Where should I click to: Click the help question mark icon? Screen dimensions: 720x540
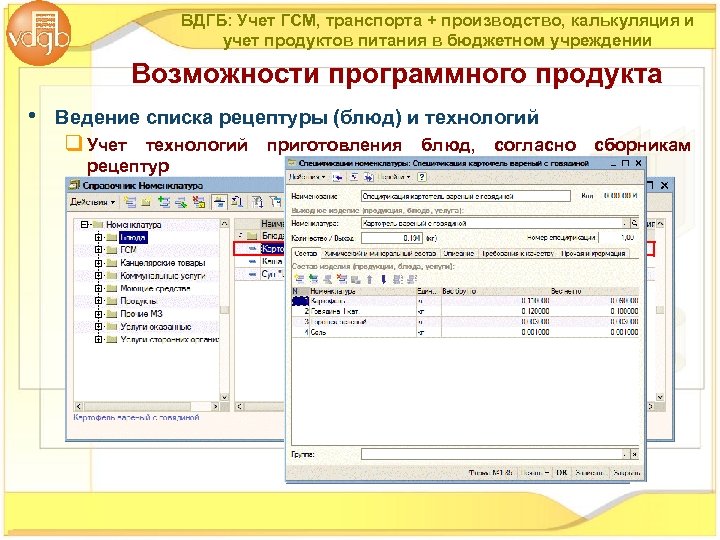click(x=422, y=177)
